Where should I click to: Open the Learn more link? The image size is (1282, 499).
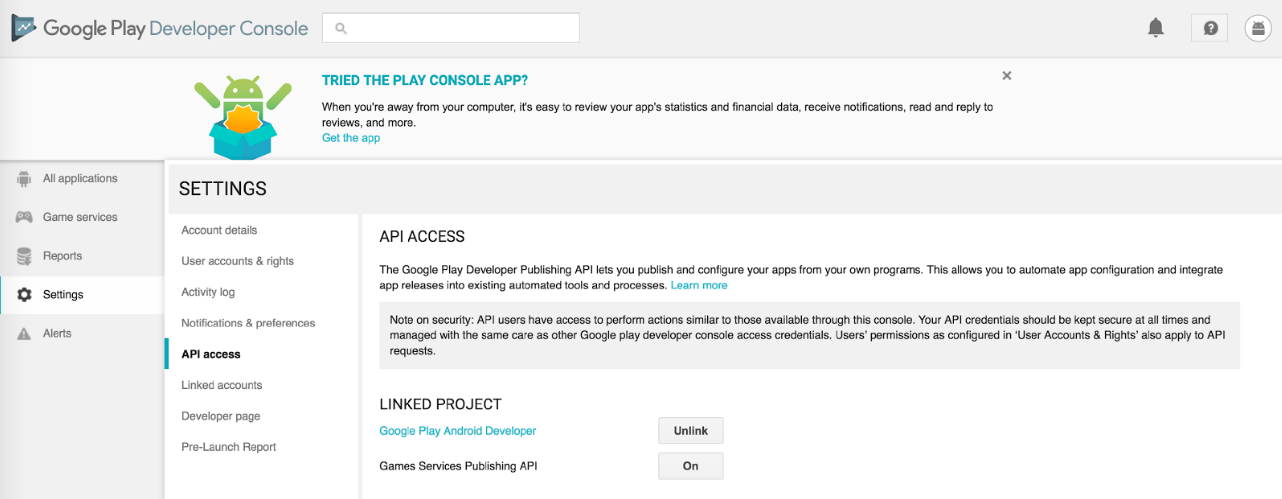pos(699,285)
